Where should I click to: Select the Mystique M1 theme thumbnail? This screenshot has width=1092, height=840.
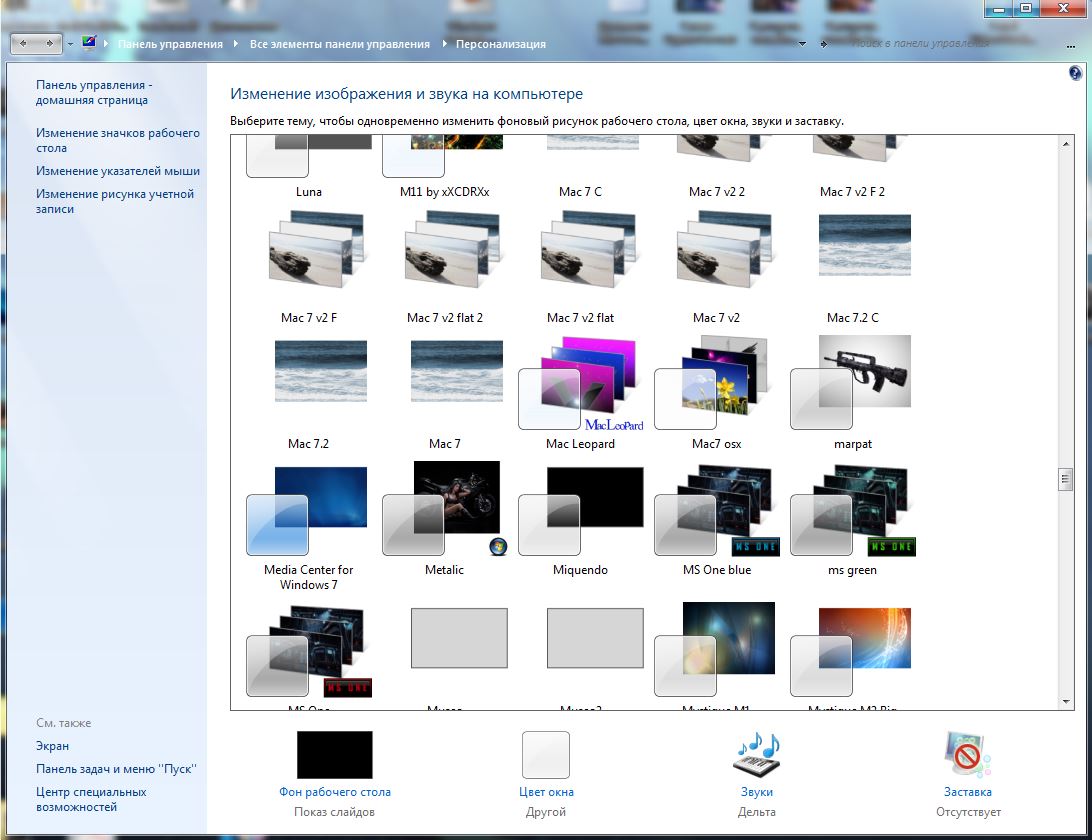click(716, 649)
